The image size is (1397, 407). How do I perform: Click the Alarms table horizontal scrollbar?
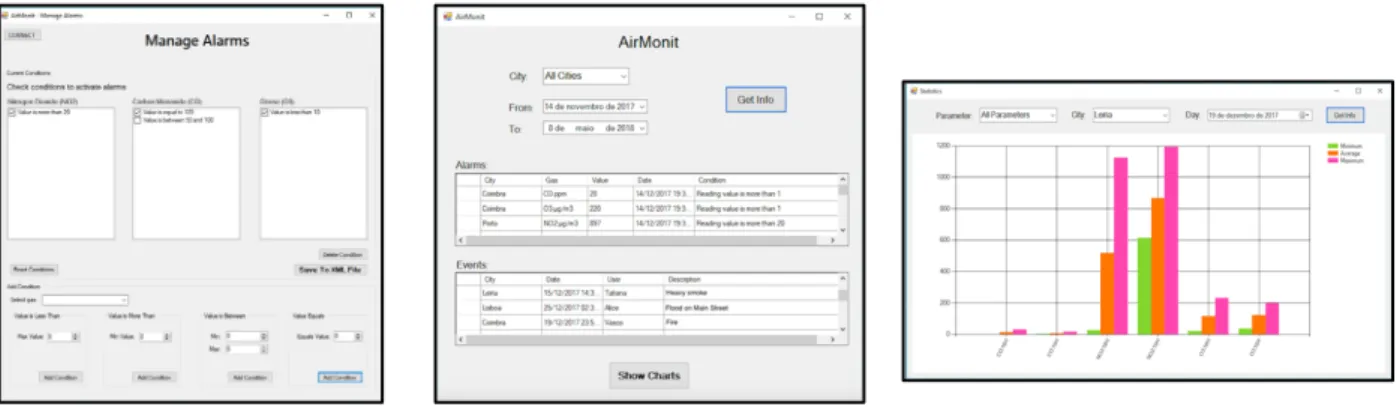click(647, 241)
